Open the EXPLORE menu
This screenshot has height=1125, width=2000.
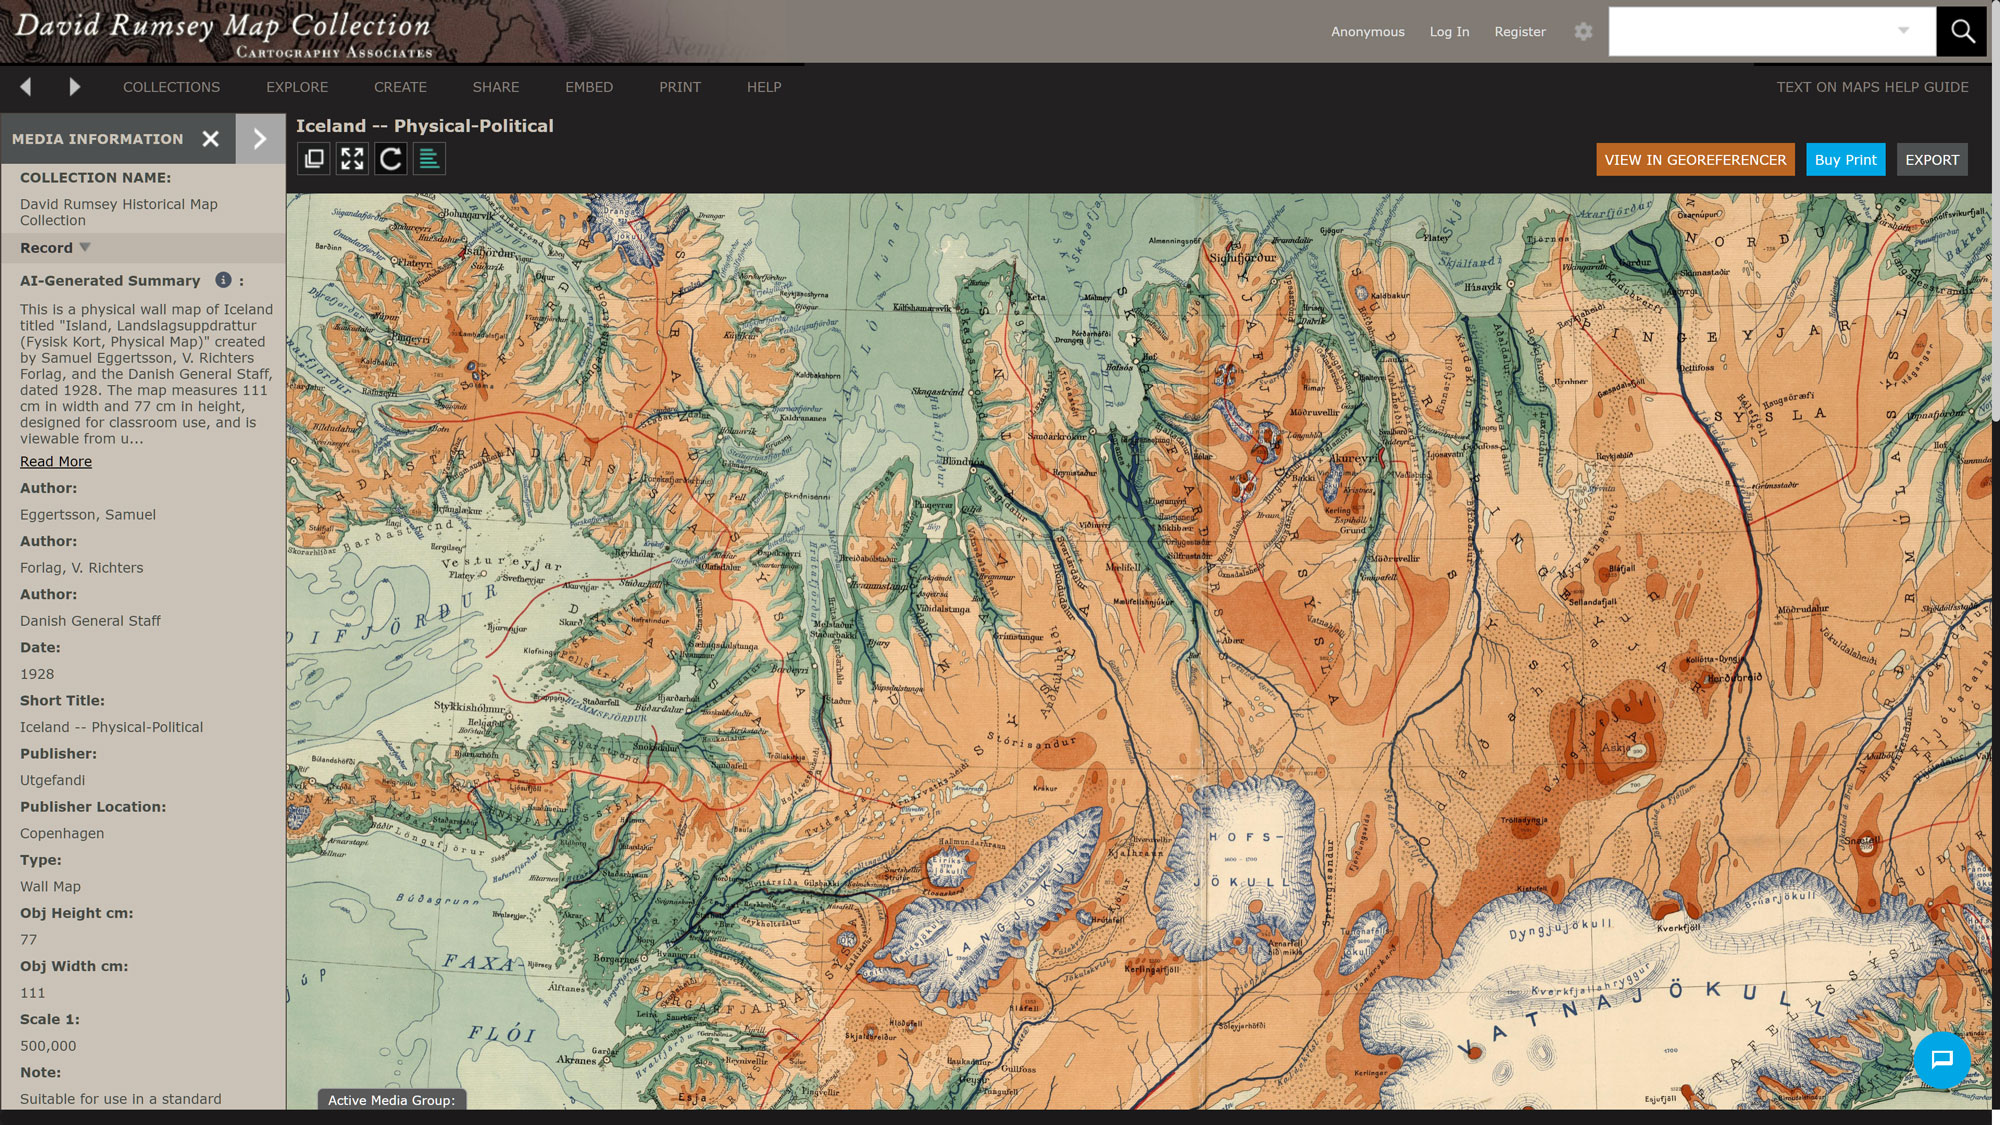[x=297, y=87]
